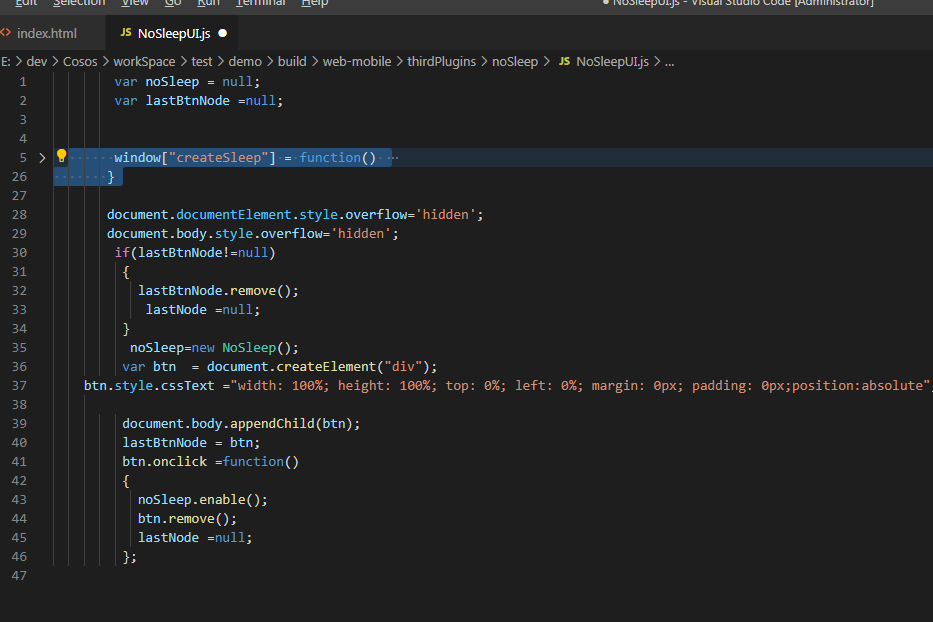The height and width of the screenshot is (622, 933).
Task: Select the workSpace breadcrumb segment
Action: [x=143, y=61]
